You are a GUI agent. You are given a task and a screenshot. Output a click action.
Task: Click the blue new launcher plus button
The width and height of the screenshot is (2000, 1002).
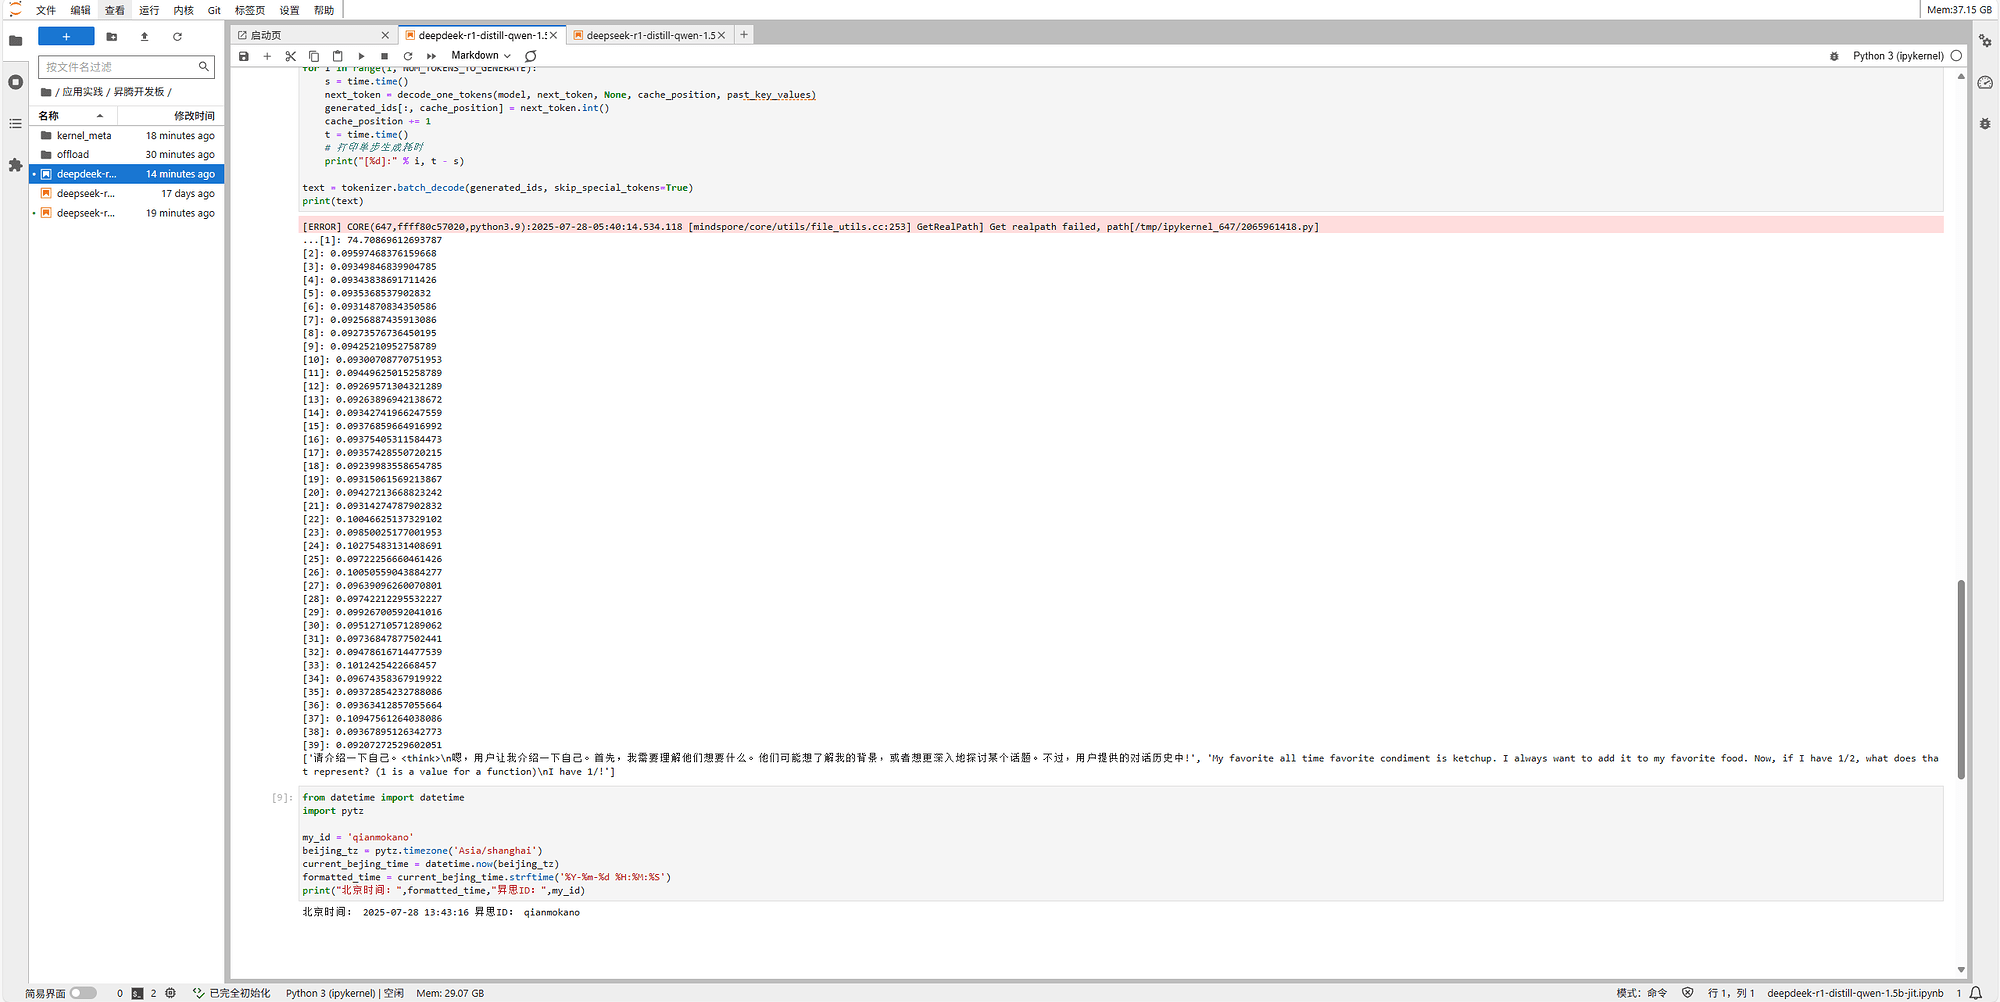tap(66, 37)
